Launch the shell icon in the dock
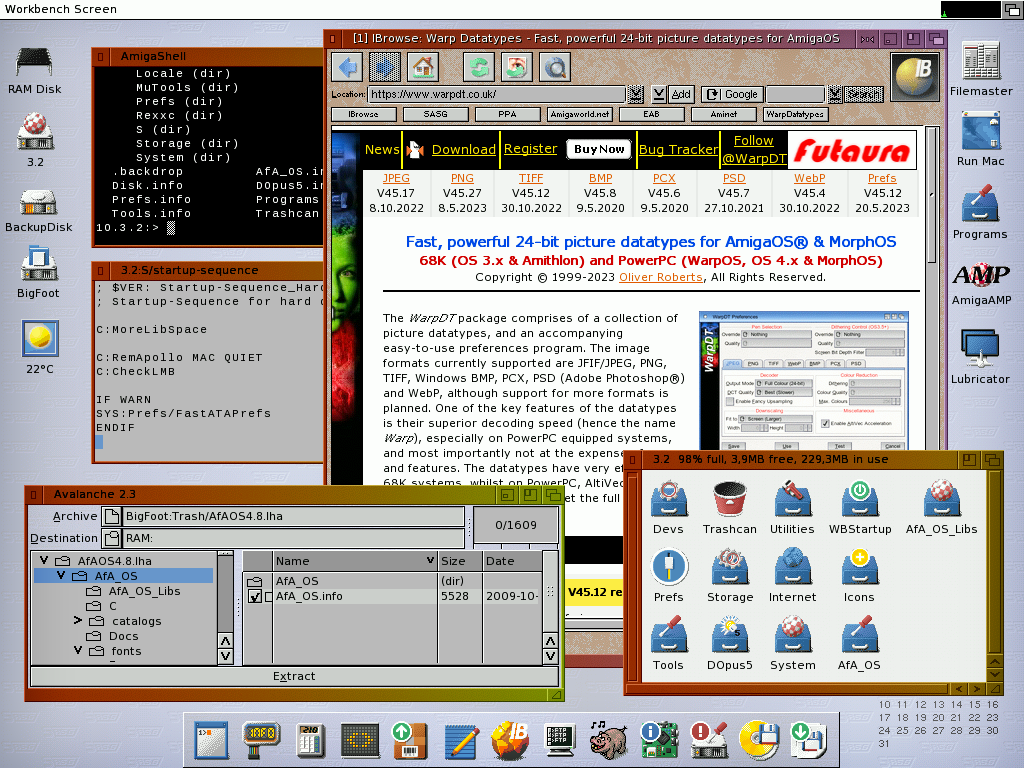1024x768 pixels. [x=212, y=740]
